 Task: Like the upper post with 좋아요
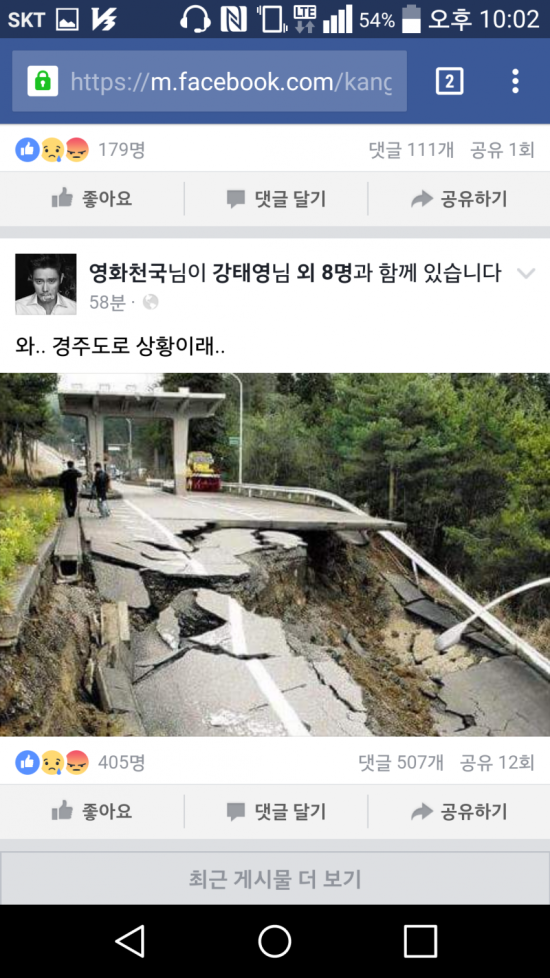(x=92, y=199)
